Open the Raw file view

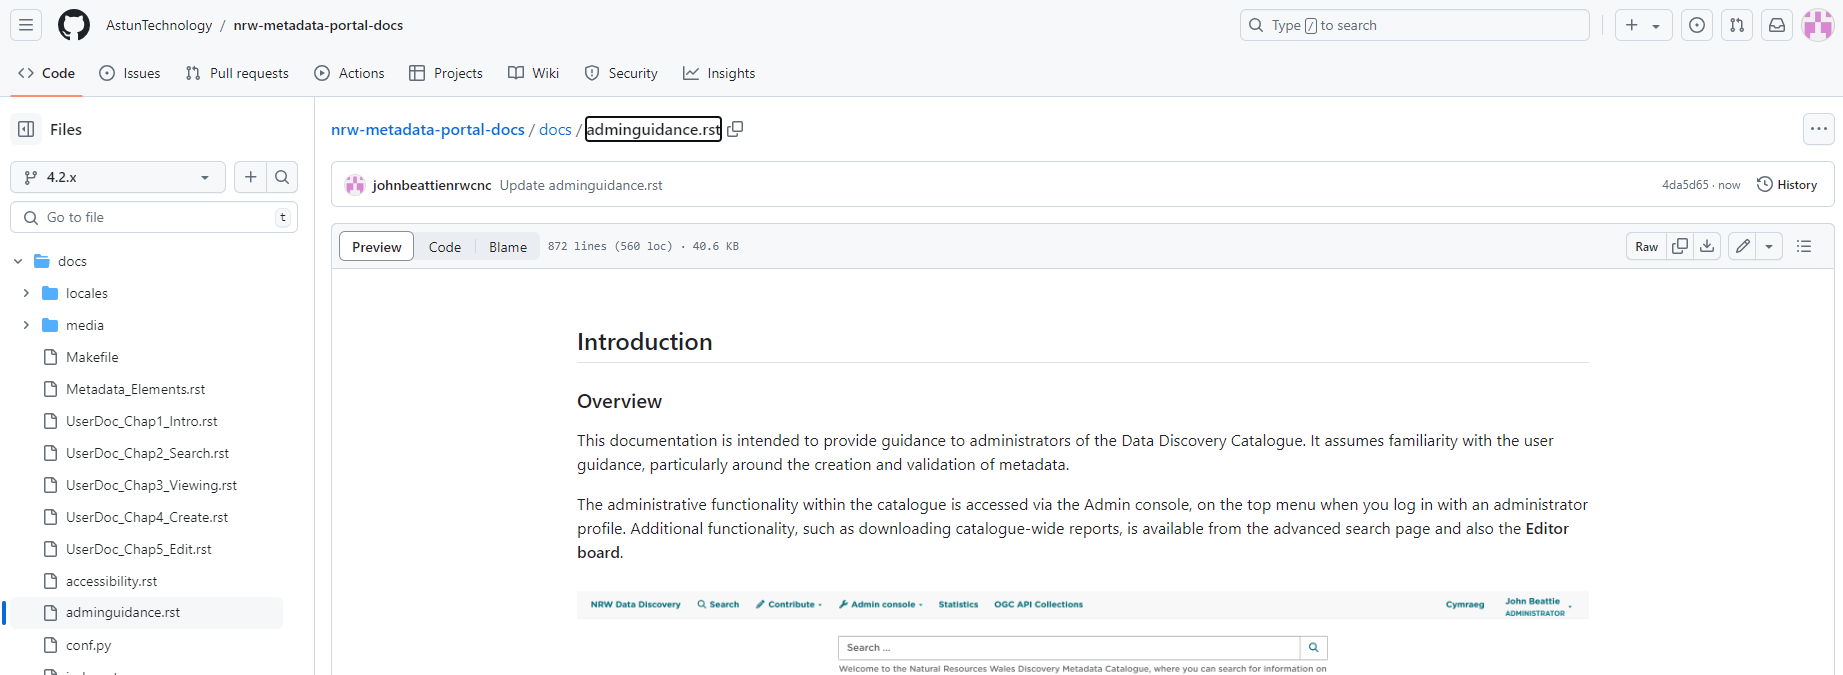(x=1646, y=246)
